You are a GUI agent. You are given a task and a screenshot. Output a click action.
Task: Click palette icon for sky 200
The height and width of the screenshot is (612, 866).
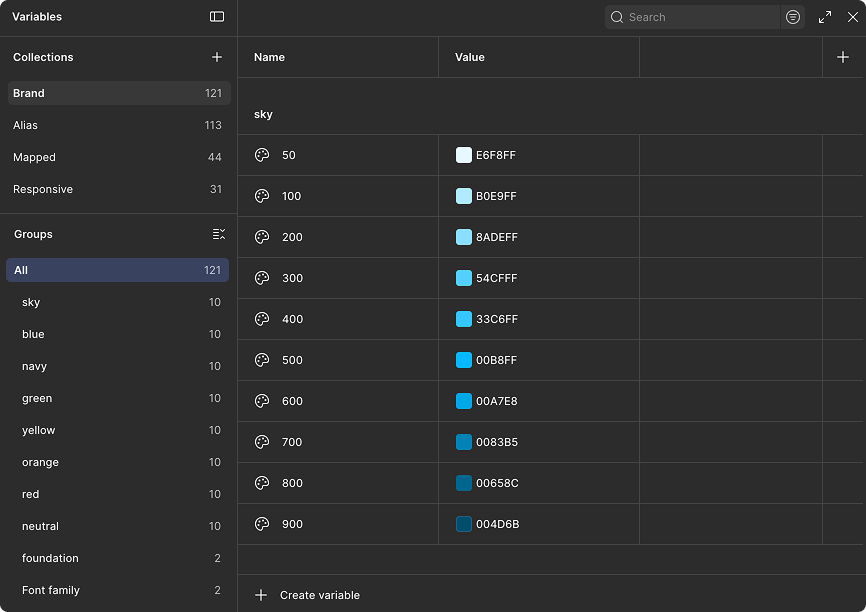point(262,237)
